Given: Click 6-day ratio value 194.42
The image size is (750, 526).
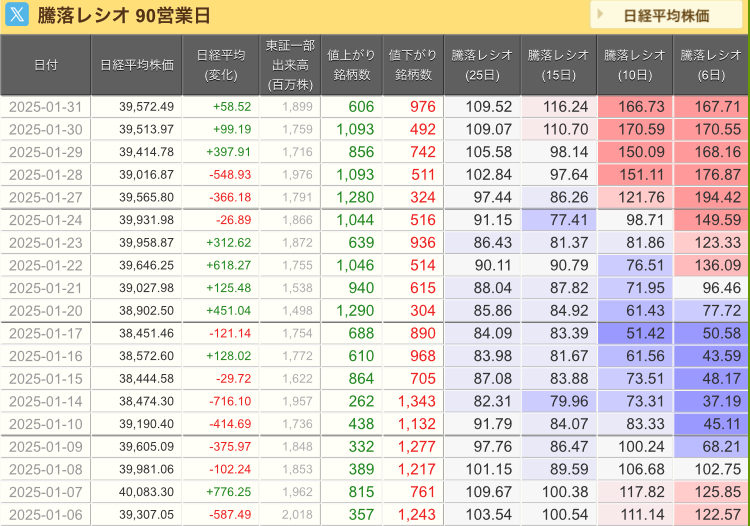Looking at the screenshot, I should [x=718, y=197].
